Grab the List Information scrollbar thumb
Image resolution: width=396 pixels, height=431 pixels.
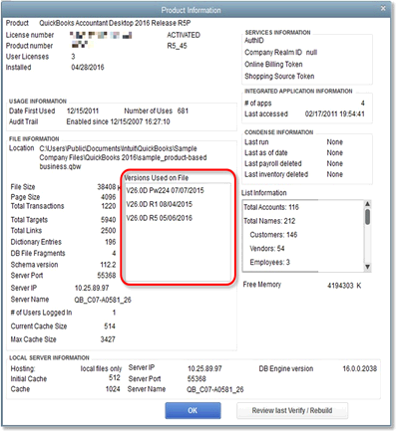coord(367,217)
